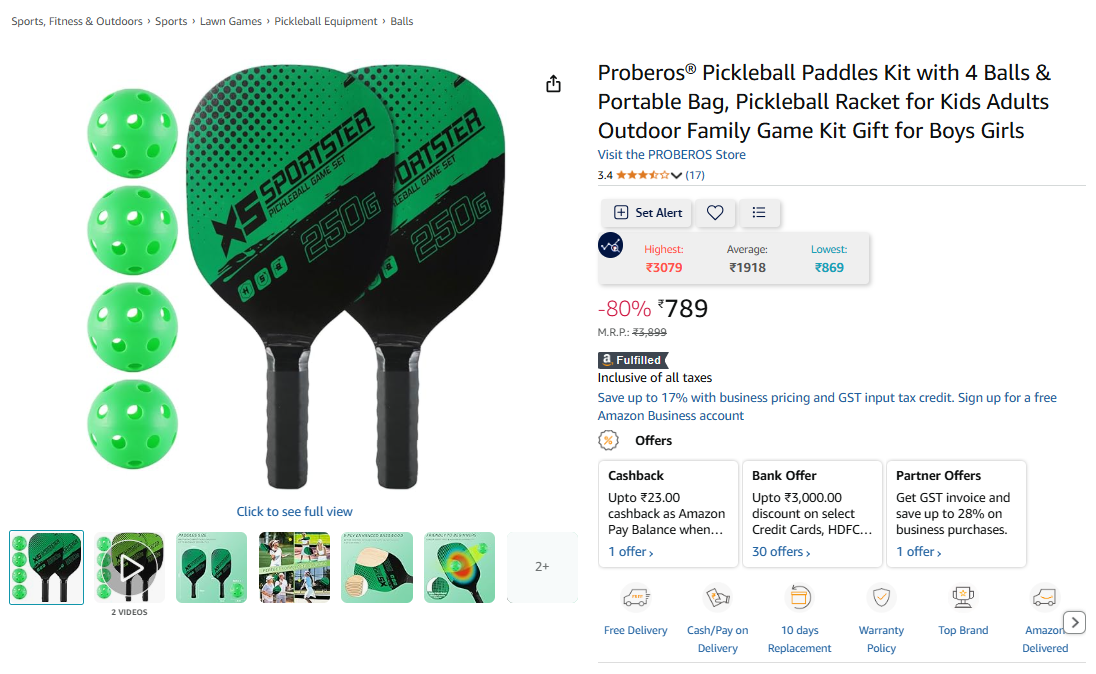The width and height of the screenshot is (1096, 674).
Task: Go to Lawn Games breadcrumb
Action: pos(231,22)
